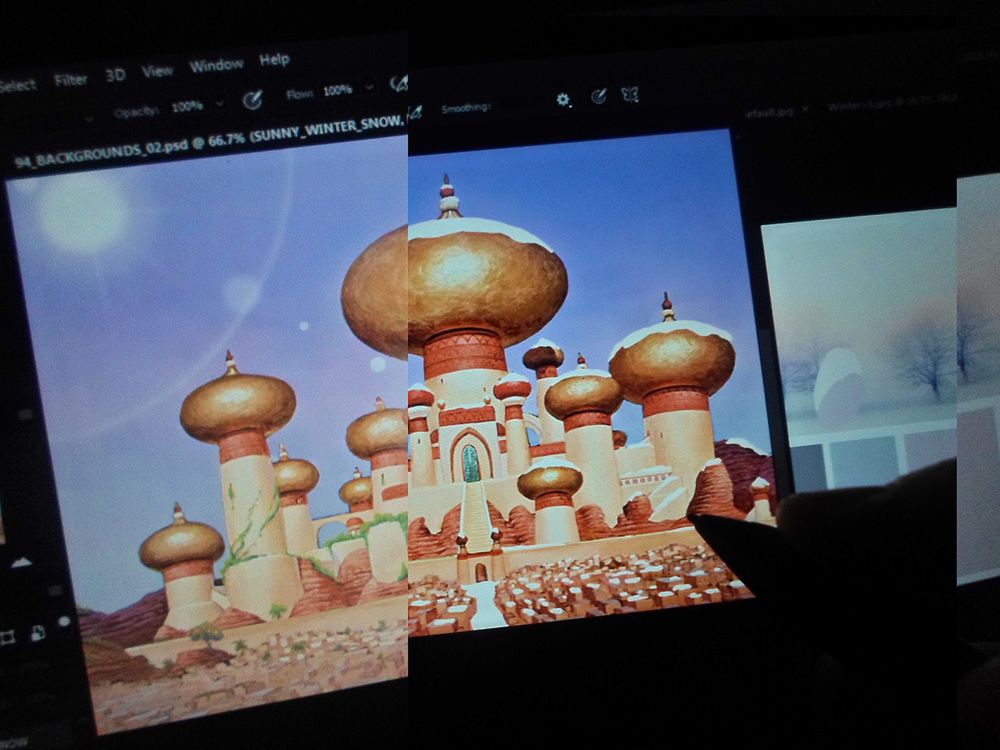Click the Flow 100% value field

[337, 91]
